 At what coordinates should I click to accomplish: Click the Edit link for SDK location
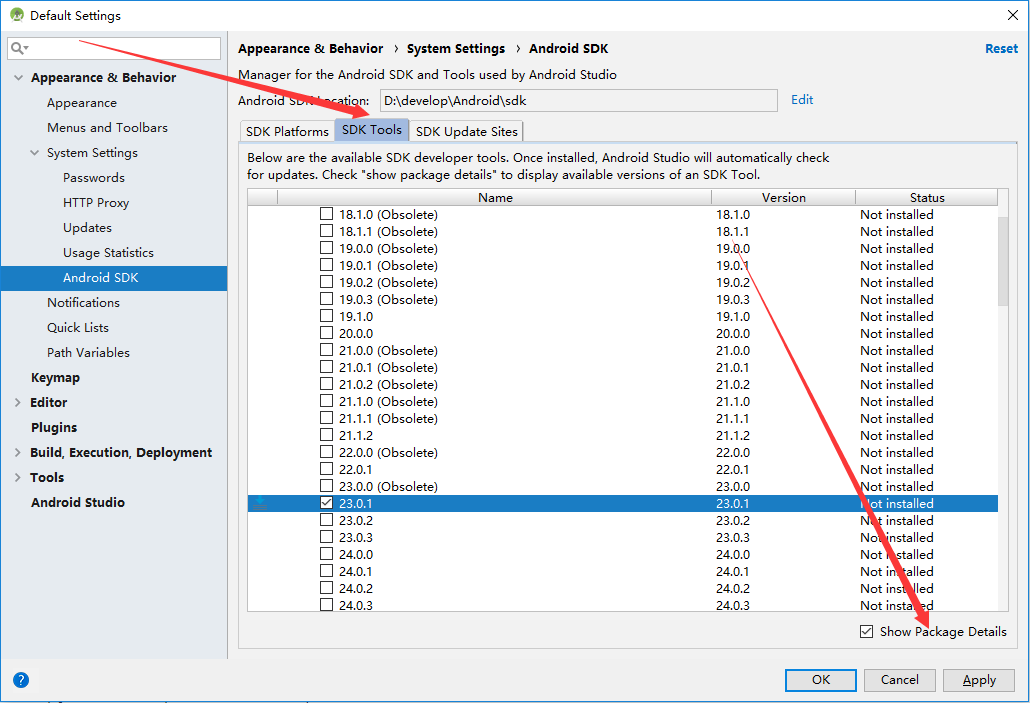click(x=802, y=100)
